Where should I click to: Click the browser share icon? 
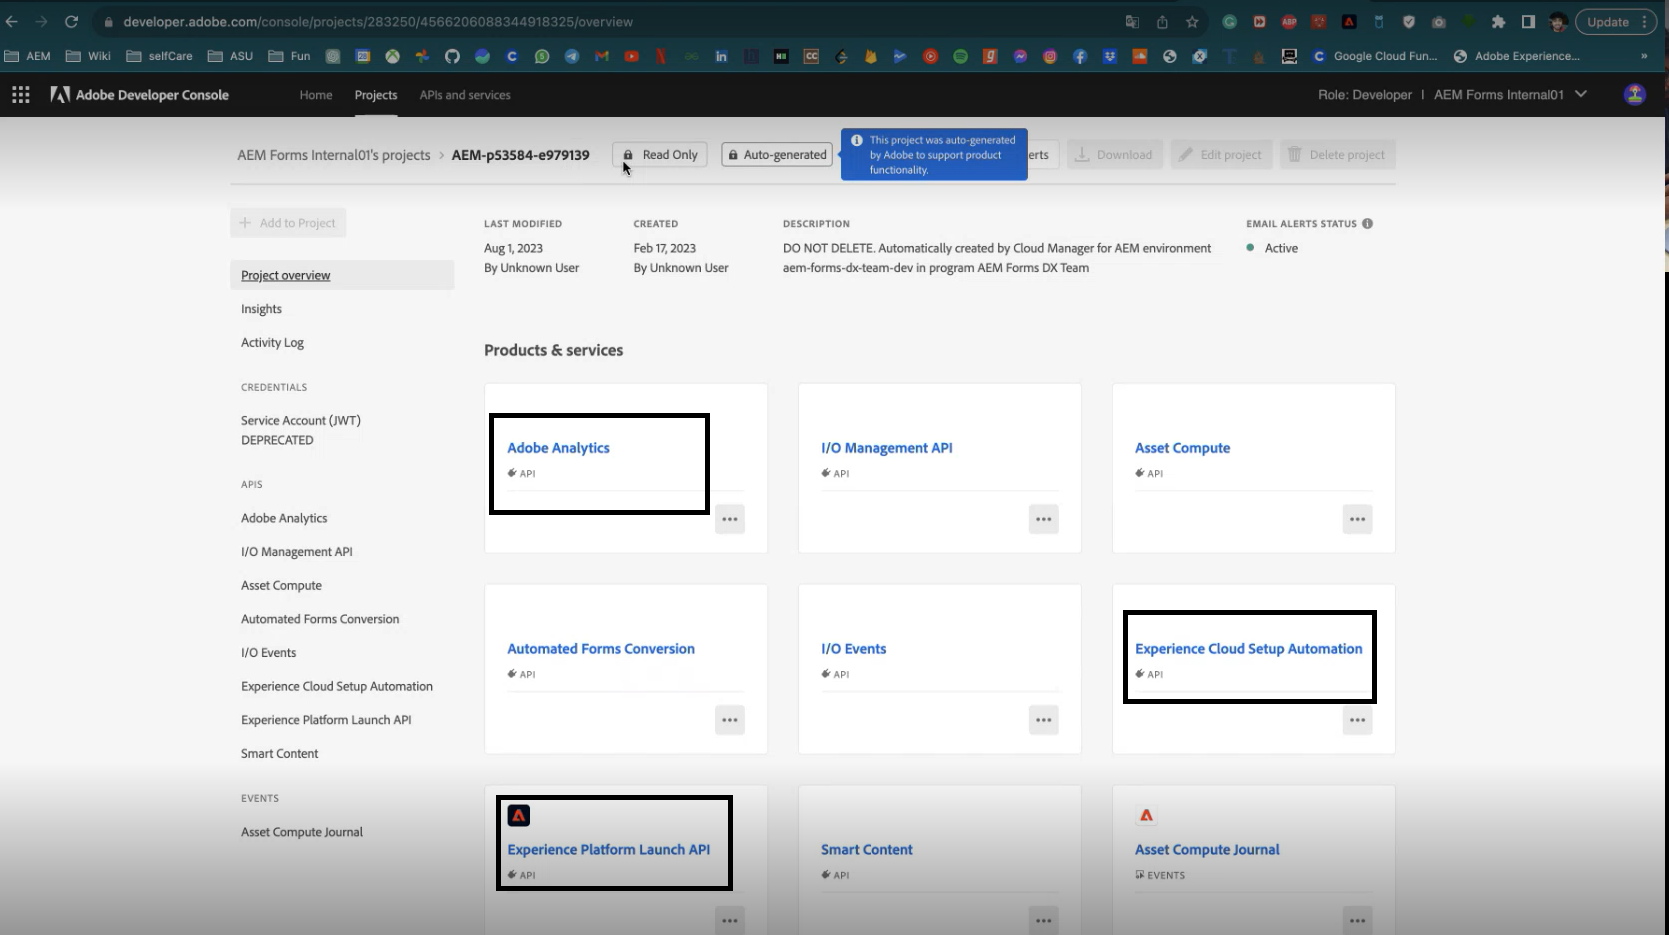coord(1162,22)
